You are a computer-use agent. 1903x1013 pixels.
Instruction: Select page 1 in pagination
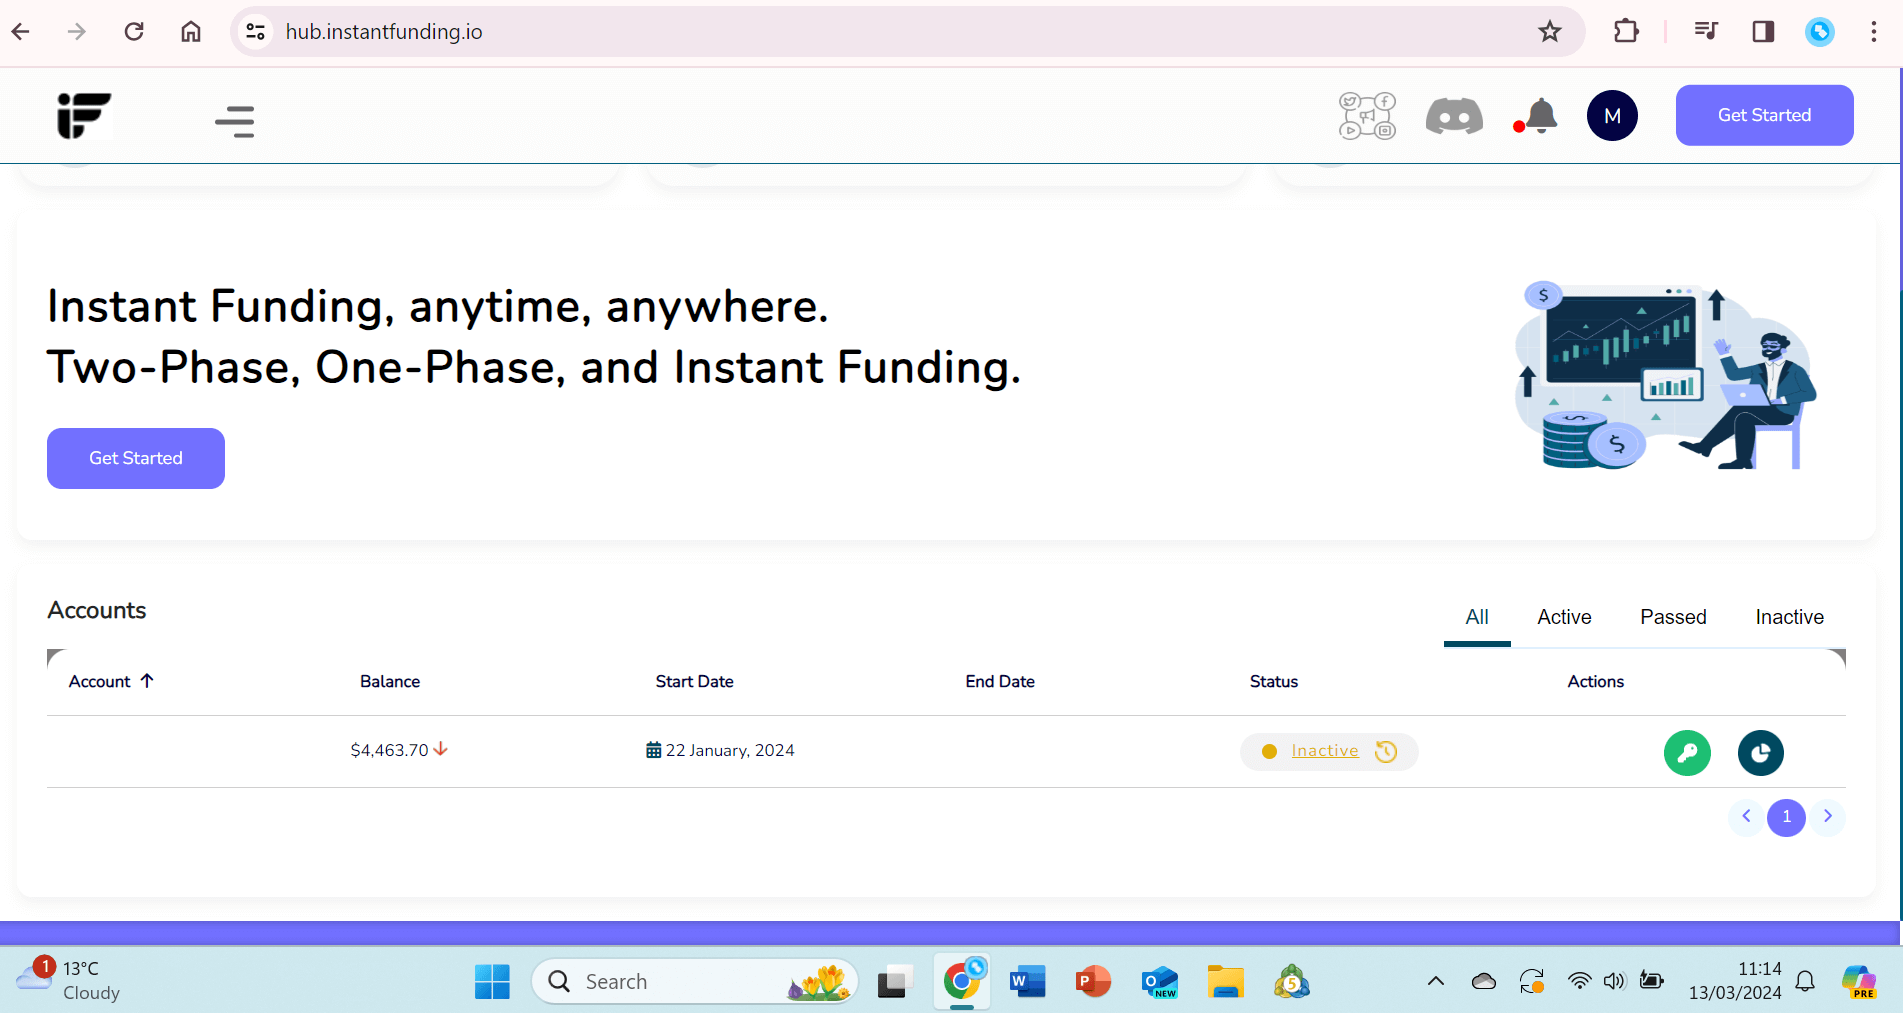1786,817
